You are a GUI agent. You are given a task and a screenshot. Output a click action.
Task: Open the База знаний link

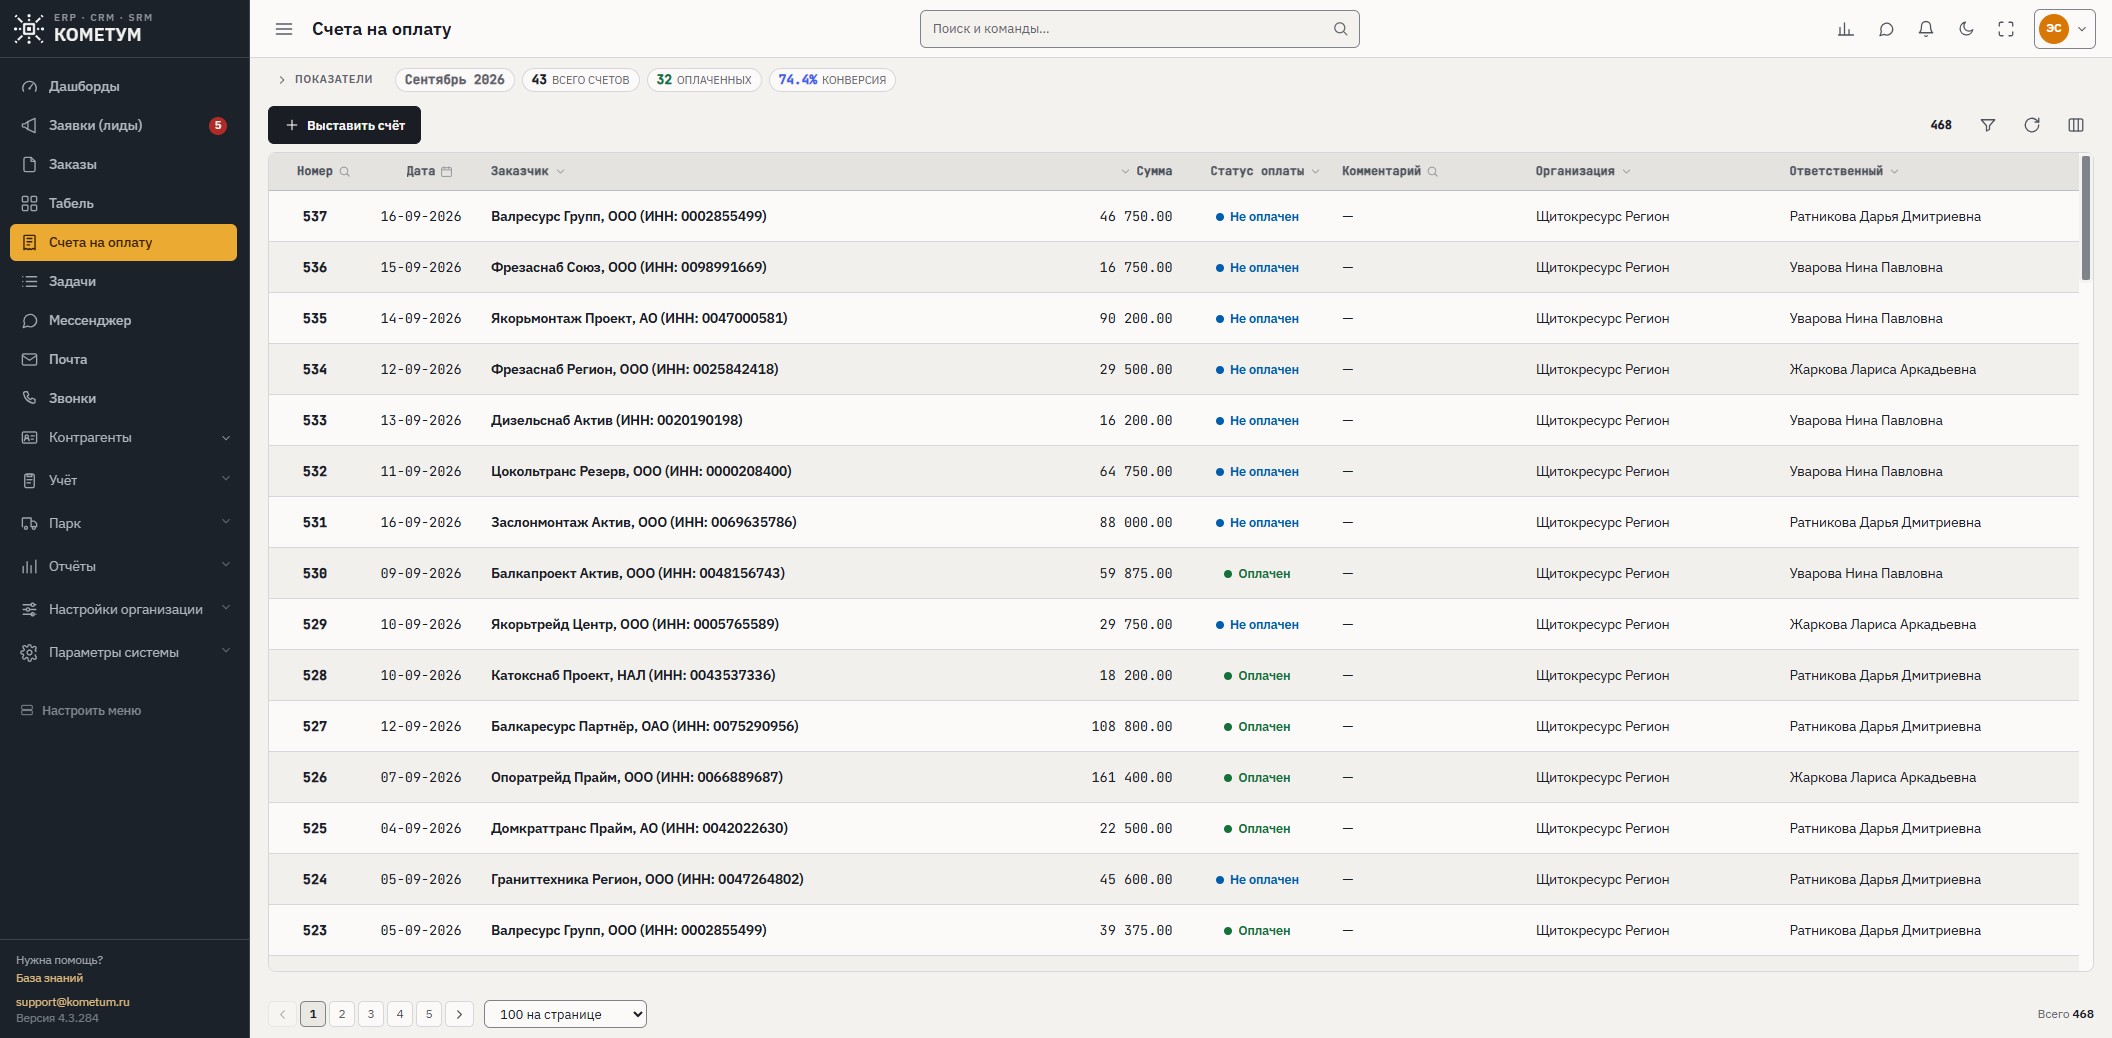(x=49, y=978)
